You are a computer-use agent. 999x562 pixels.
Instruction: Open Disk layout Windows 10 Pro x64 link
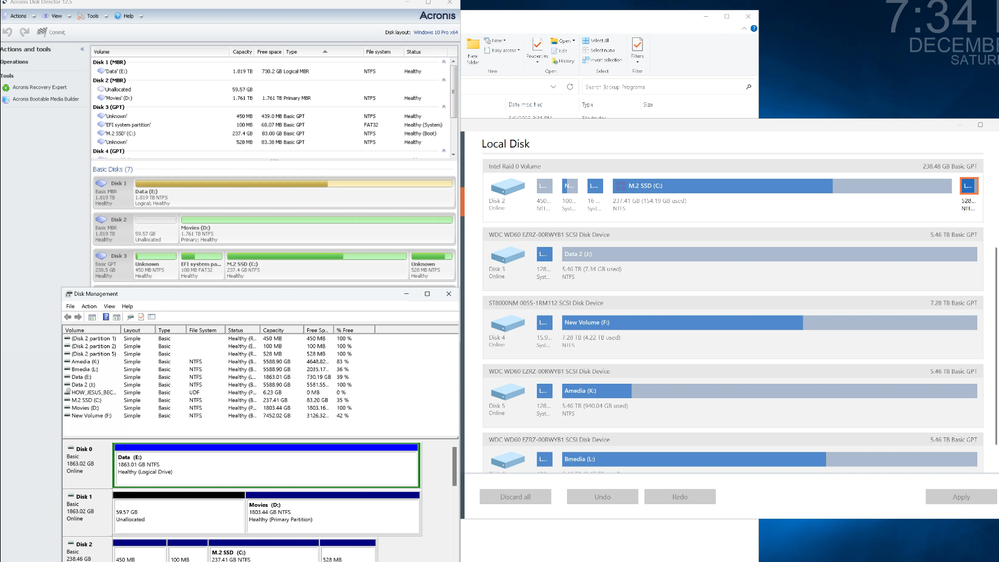[x=436, y=32]
